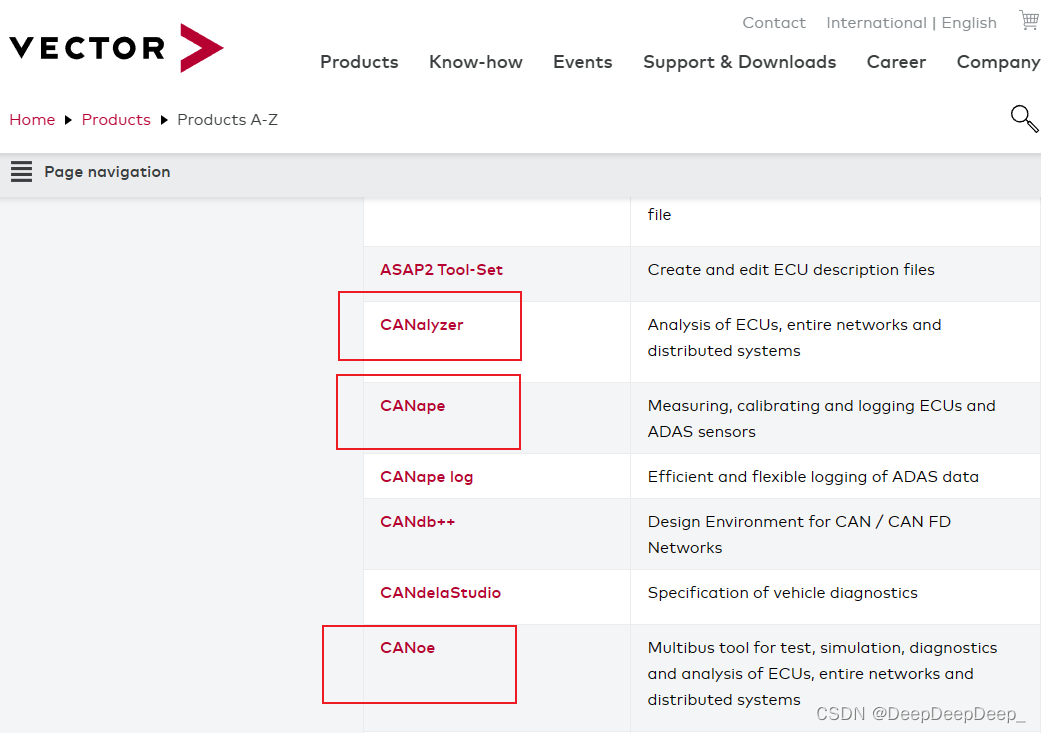This screenshot has width=1041, height=733.
Task: Go to Home breadcrumb
Action: tap(32, 120)
